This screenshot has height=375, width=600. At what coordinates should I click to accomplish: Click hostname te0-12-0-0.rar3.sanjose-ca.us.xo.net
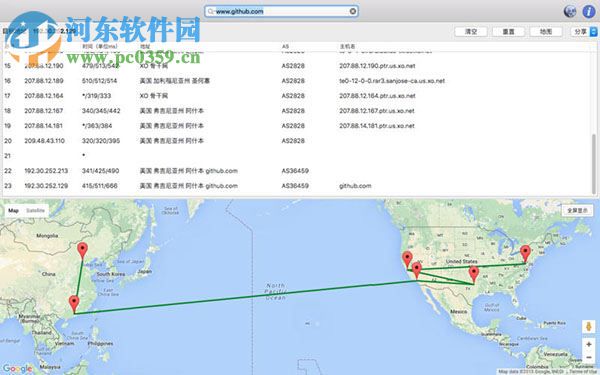[392, 81]
